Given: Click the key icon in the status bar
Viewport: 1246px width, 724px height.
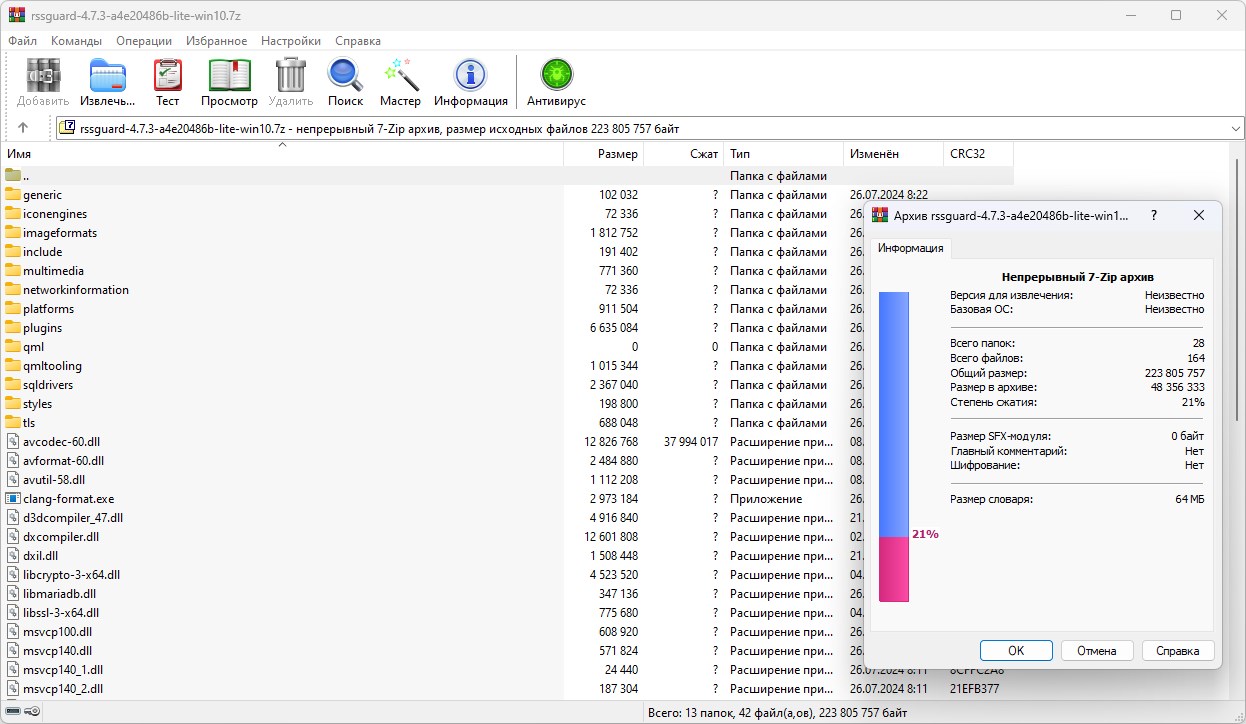Looking at the screenshot, I should click(x=32, y=712).
